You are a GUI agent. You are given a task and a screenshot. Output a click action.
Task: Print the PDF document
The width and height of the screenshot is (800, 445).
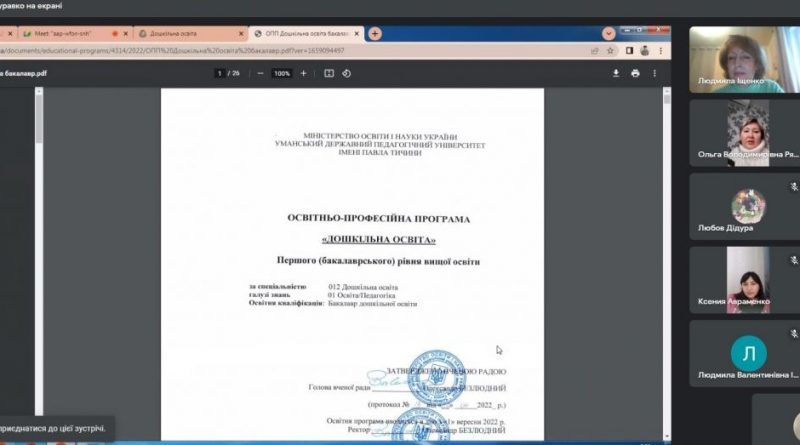[x=635, y=73]
